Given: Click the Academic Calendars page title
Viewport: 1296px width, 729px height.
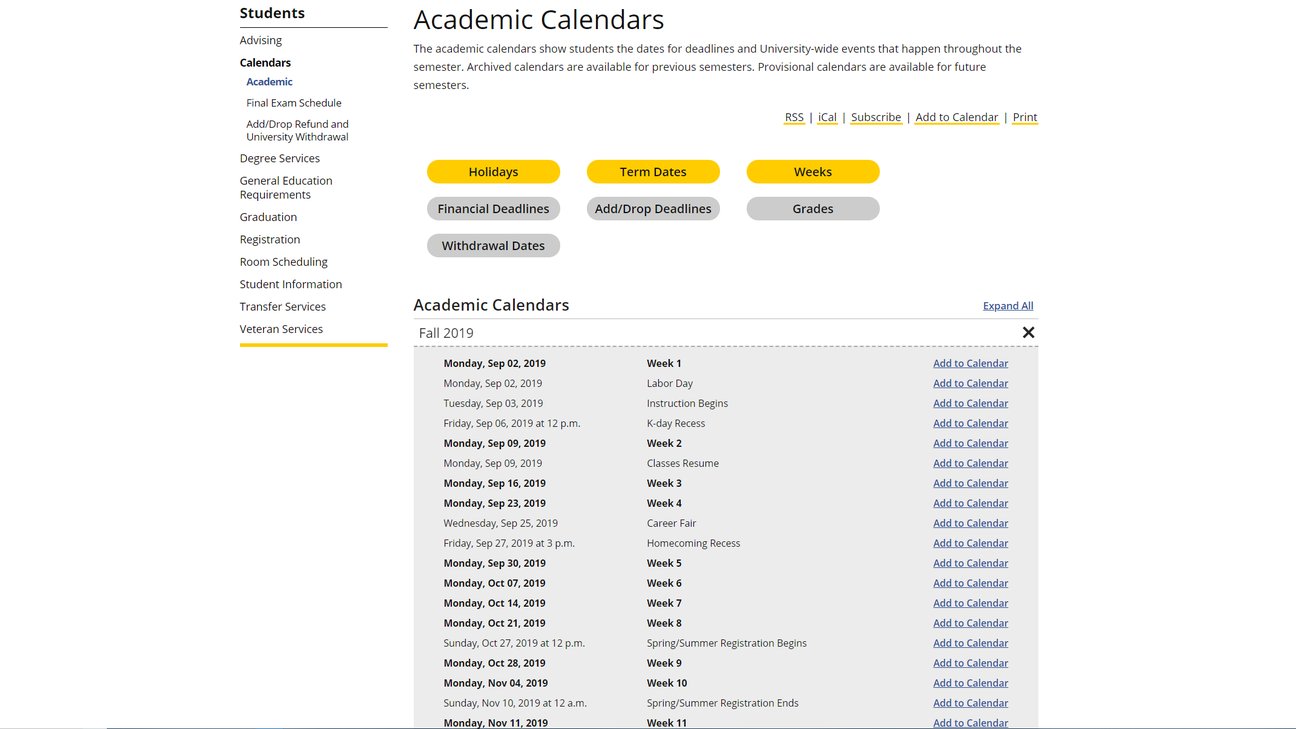Looking at the screenshot, I should pos(539,19).
